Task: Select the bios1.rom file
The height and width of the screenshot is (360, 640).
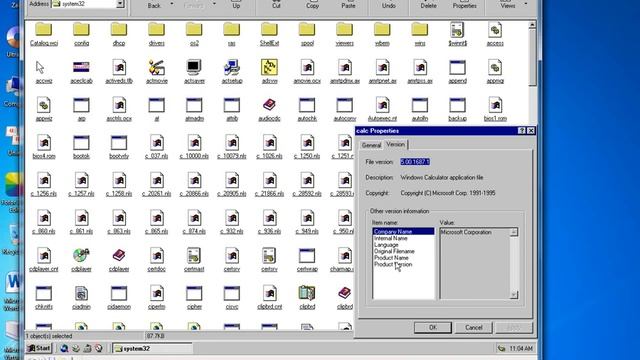Action: pos(495,105)
